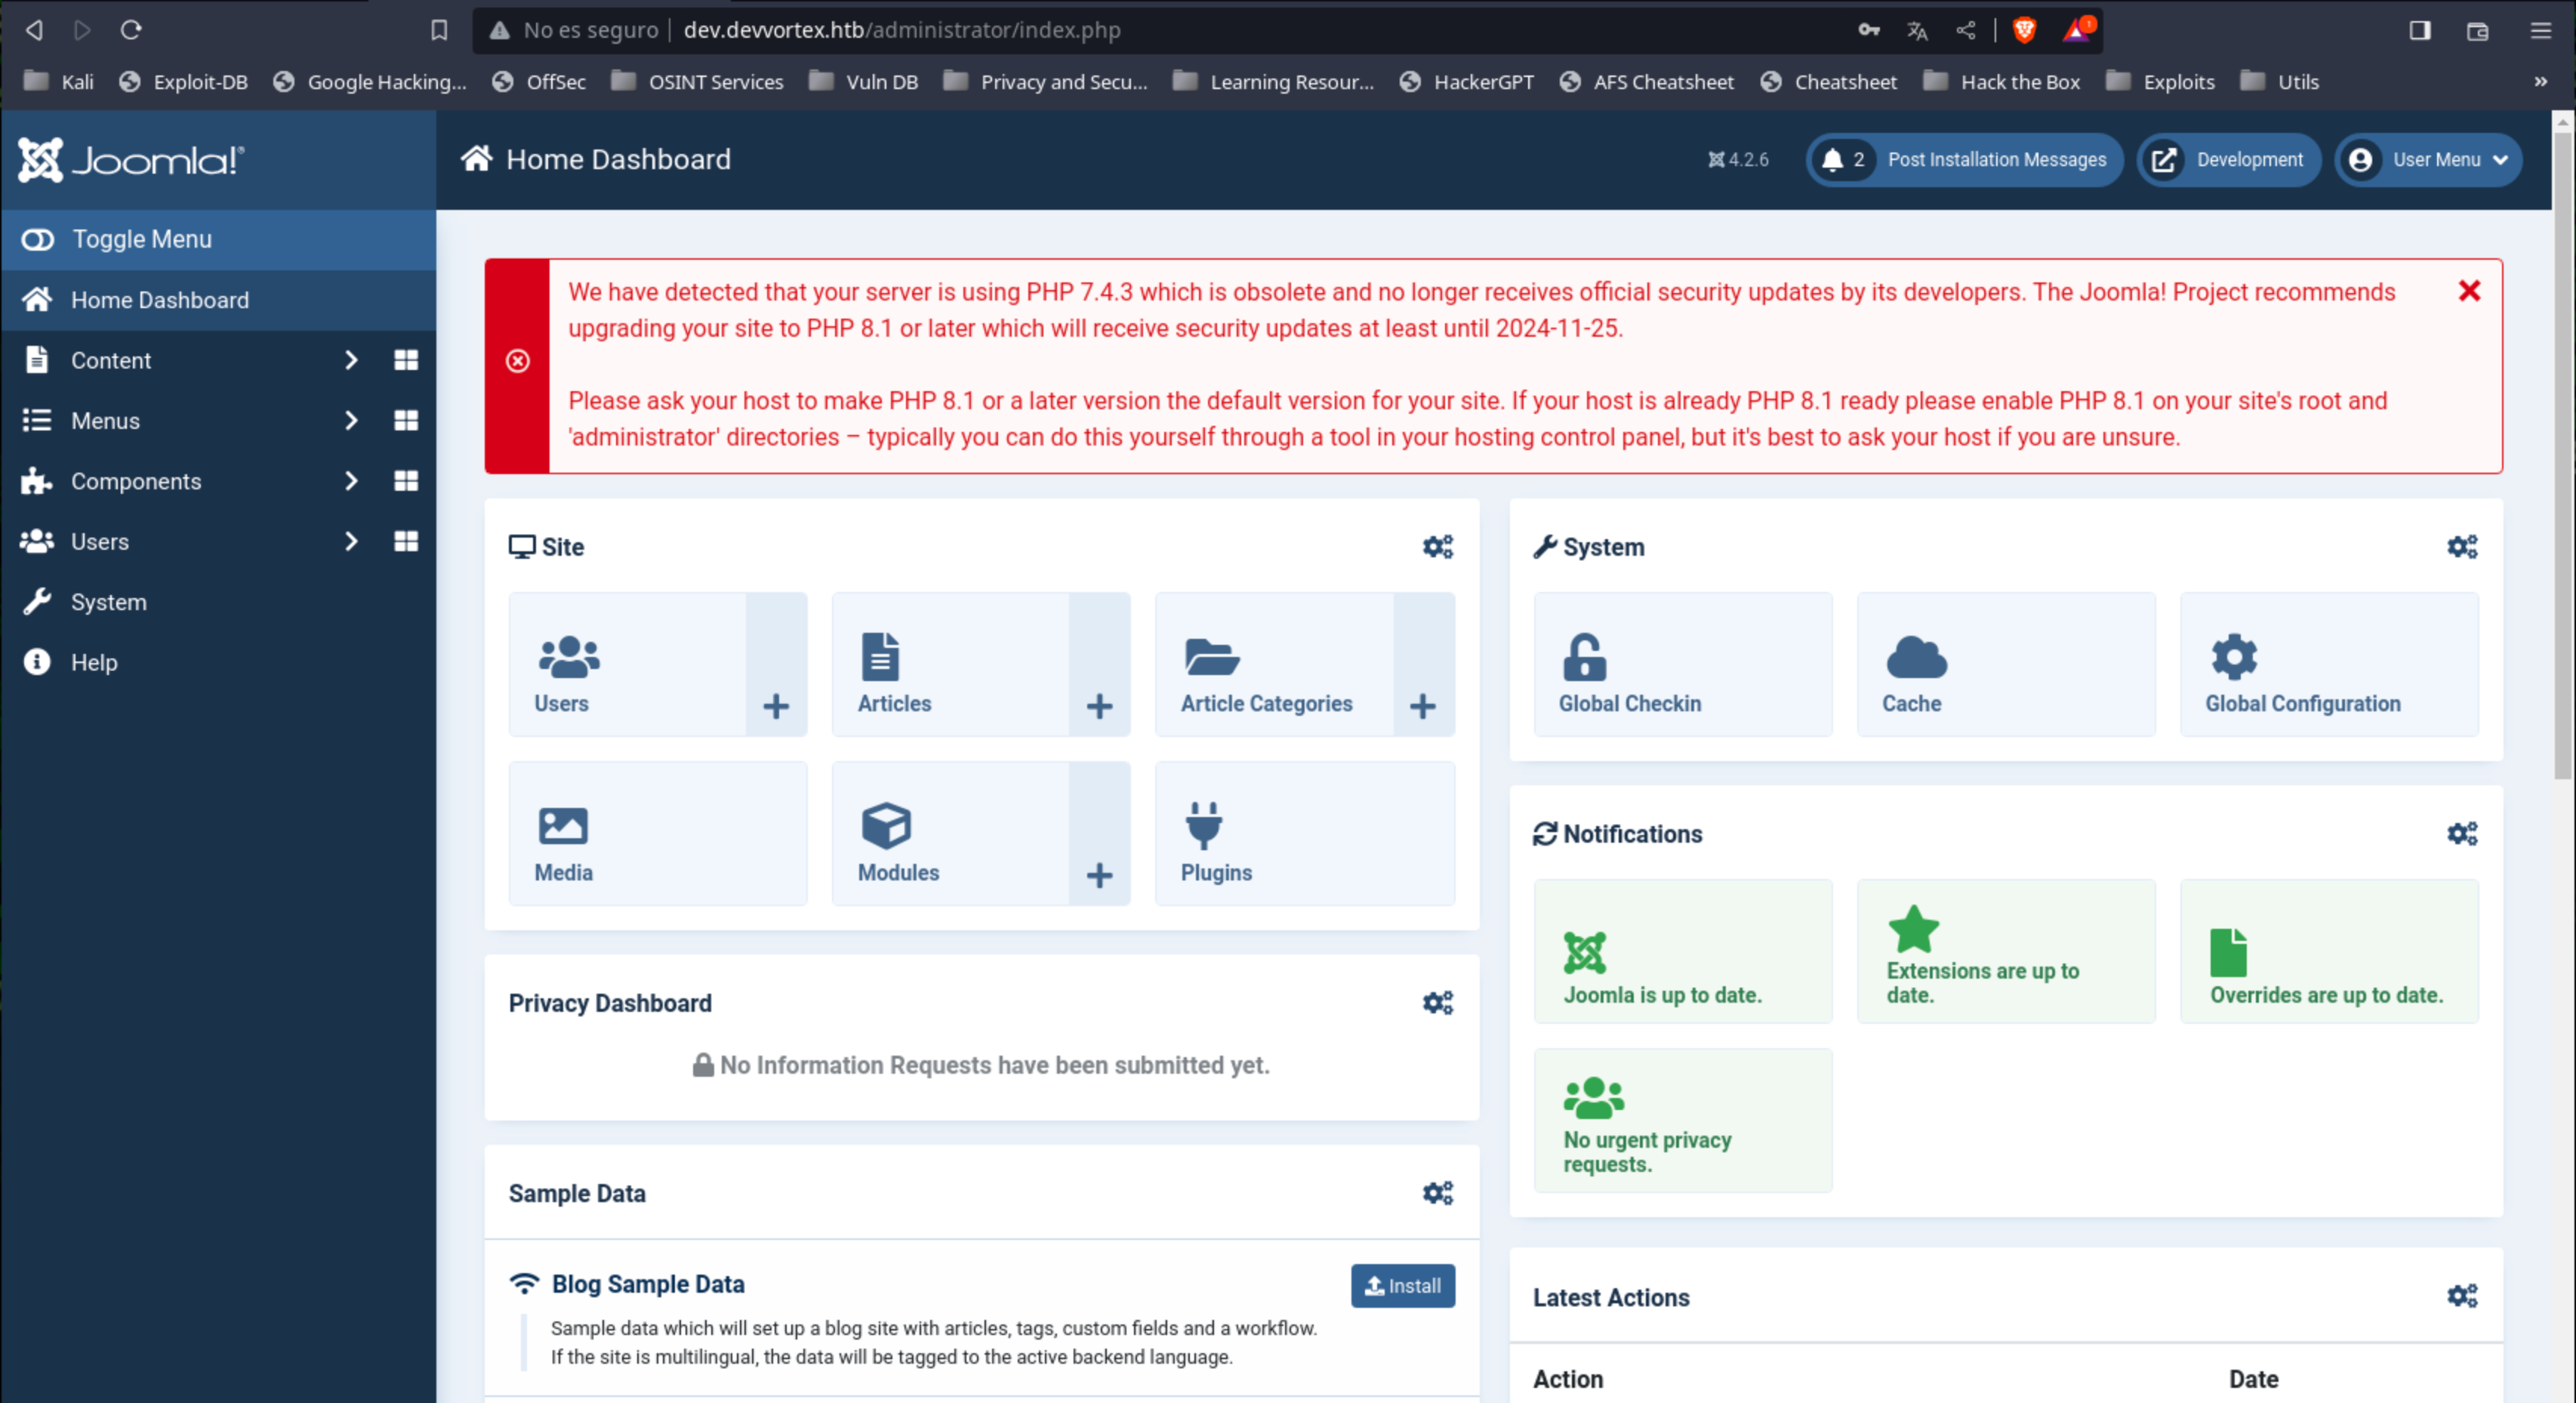Add a new user with plus icon
The image size is (2576, 1403).
point(776,665)
